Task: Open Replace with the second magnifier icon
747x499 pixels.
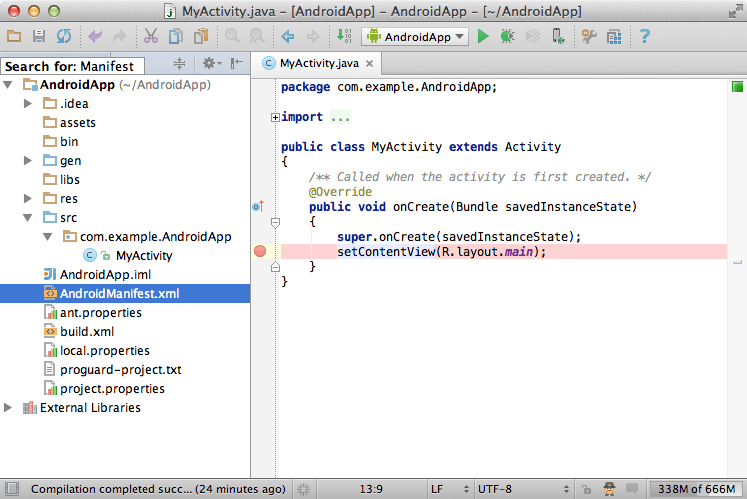Action: pyautogui.click(x=257, y=36)
